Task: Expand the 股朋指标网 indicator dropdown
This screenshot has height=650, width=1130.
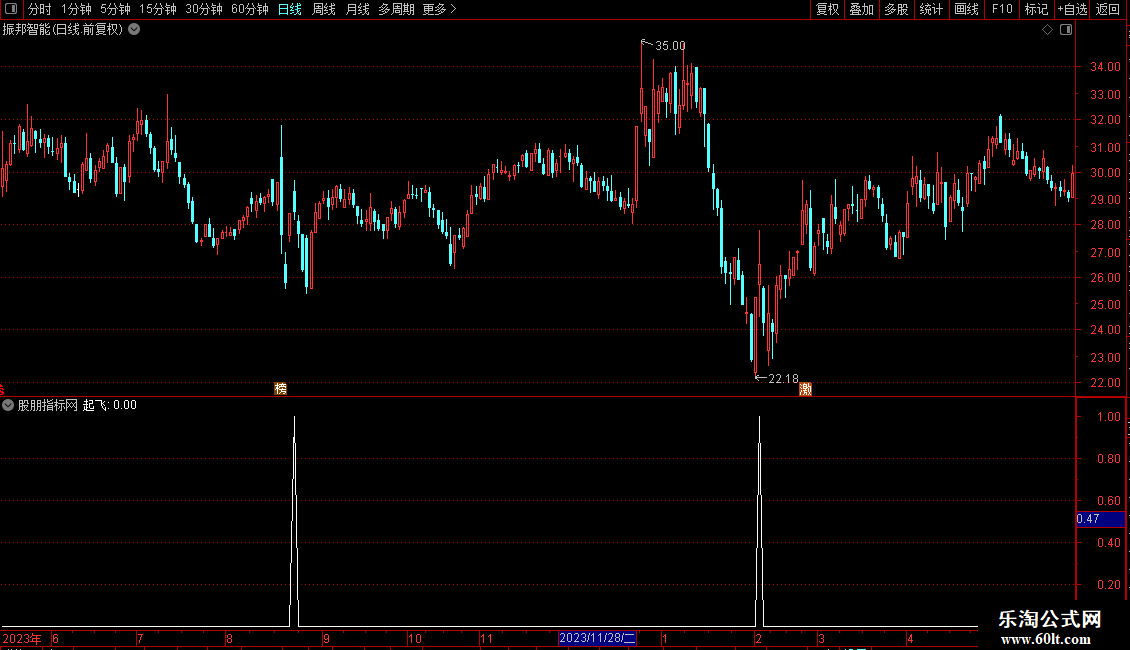Action: pos(8,405)
